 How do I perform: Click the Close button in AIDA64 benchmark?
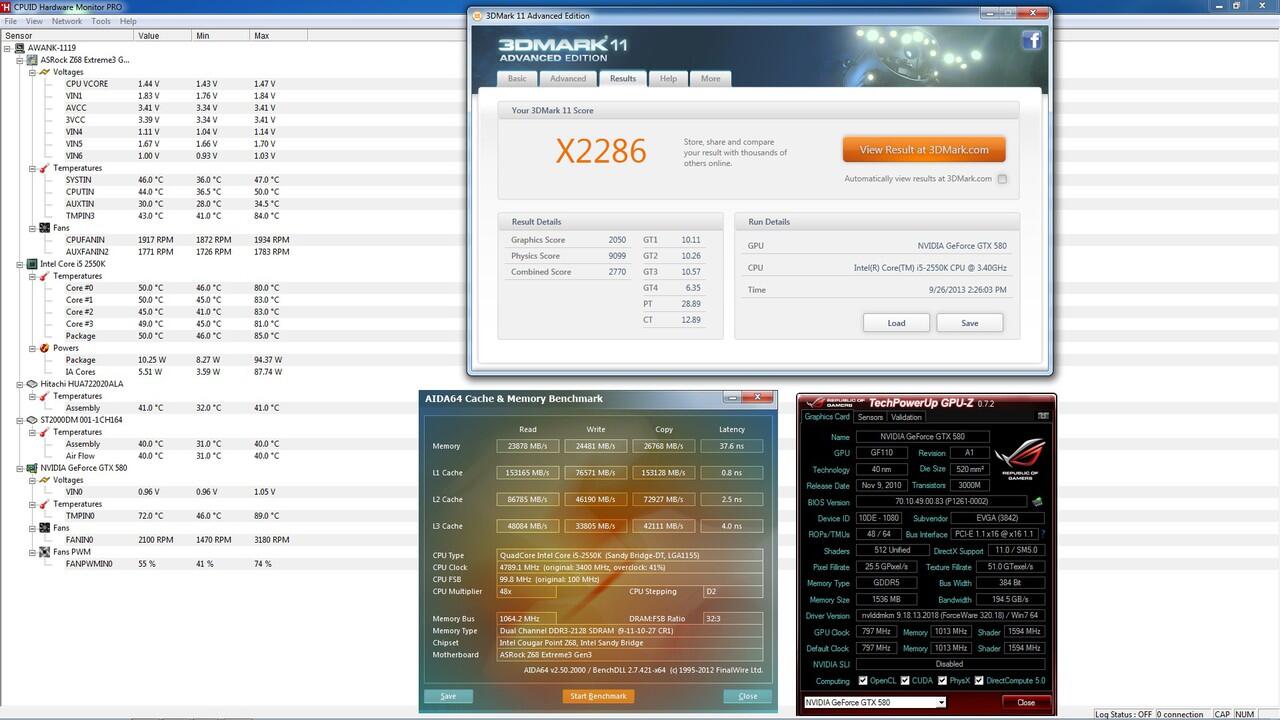coord(748,696)
